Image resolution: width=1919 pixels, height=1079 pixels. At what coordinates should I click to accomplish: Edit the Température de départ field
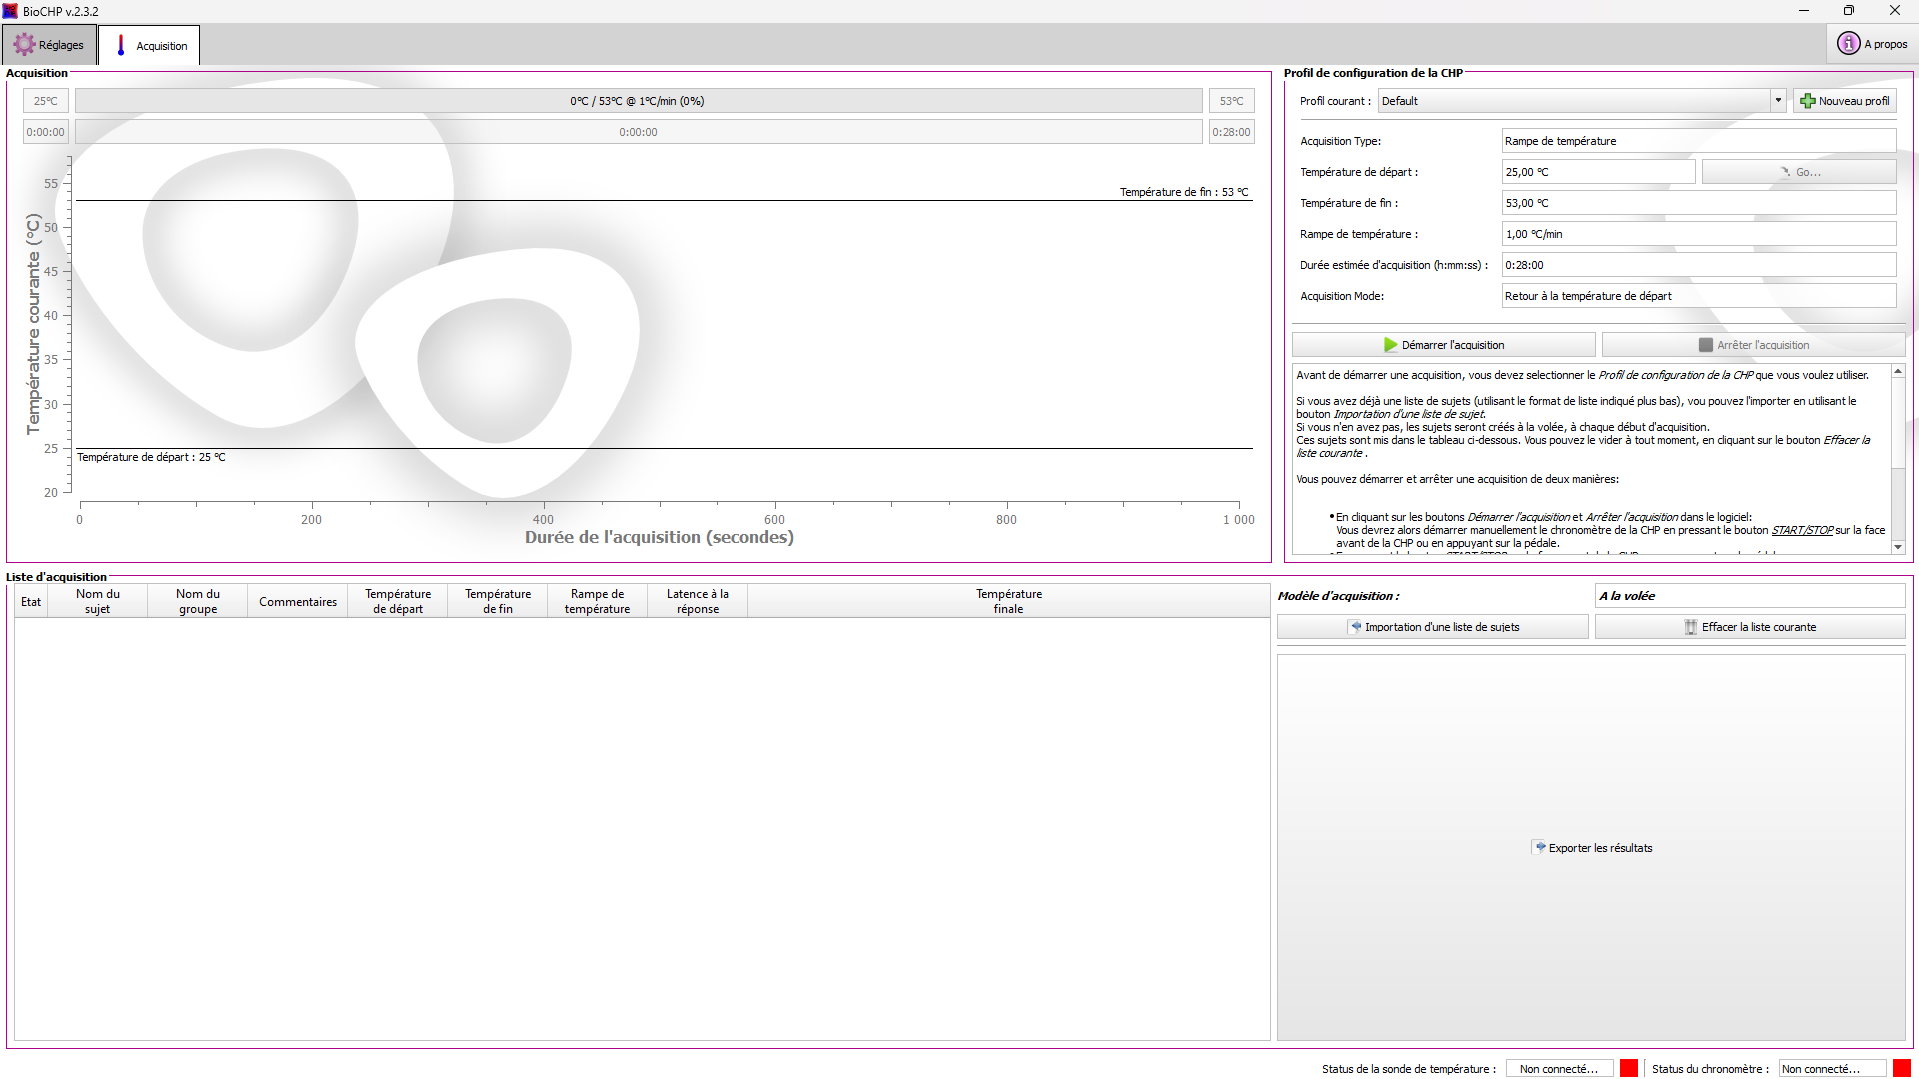[x=1597, y=172]
